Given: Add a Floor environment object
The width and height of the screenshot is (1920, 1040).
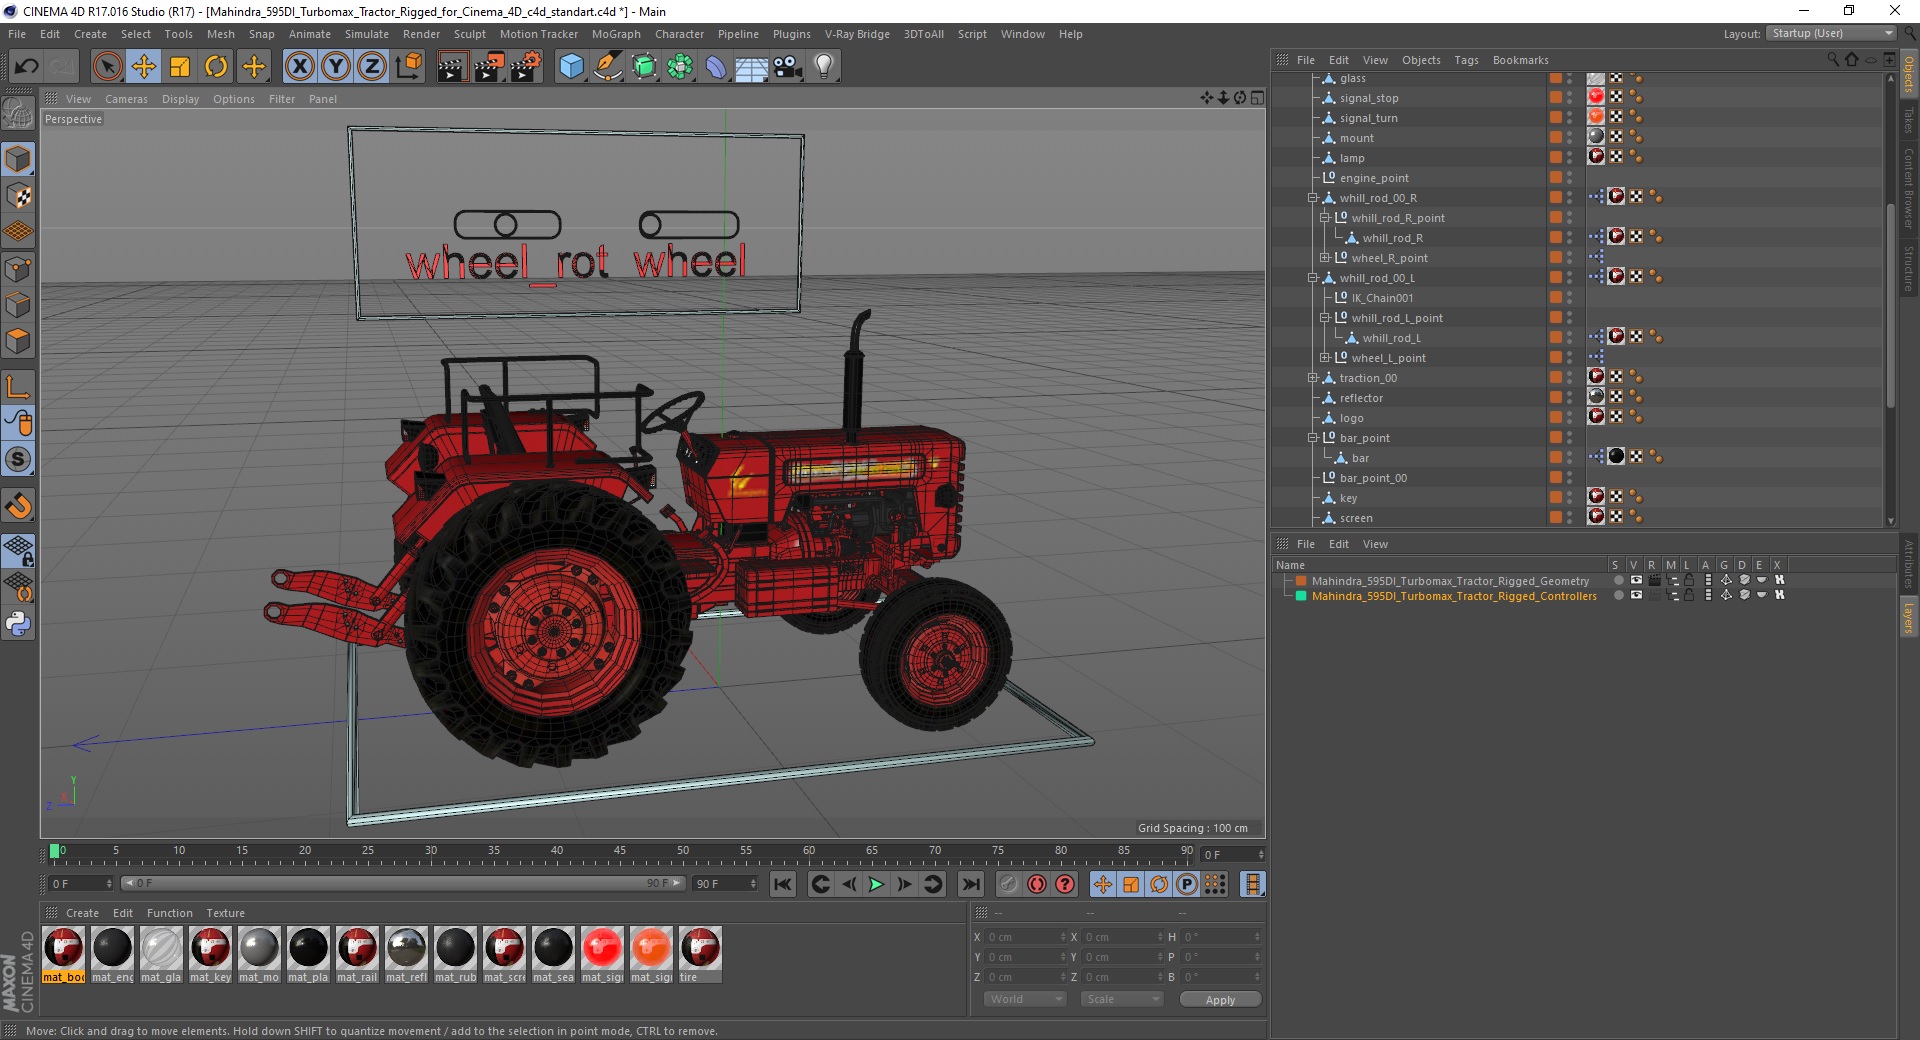Looking at the screenshot, I should (x=751, y=67).
